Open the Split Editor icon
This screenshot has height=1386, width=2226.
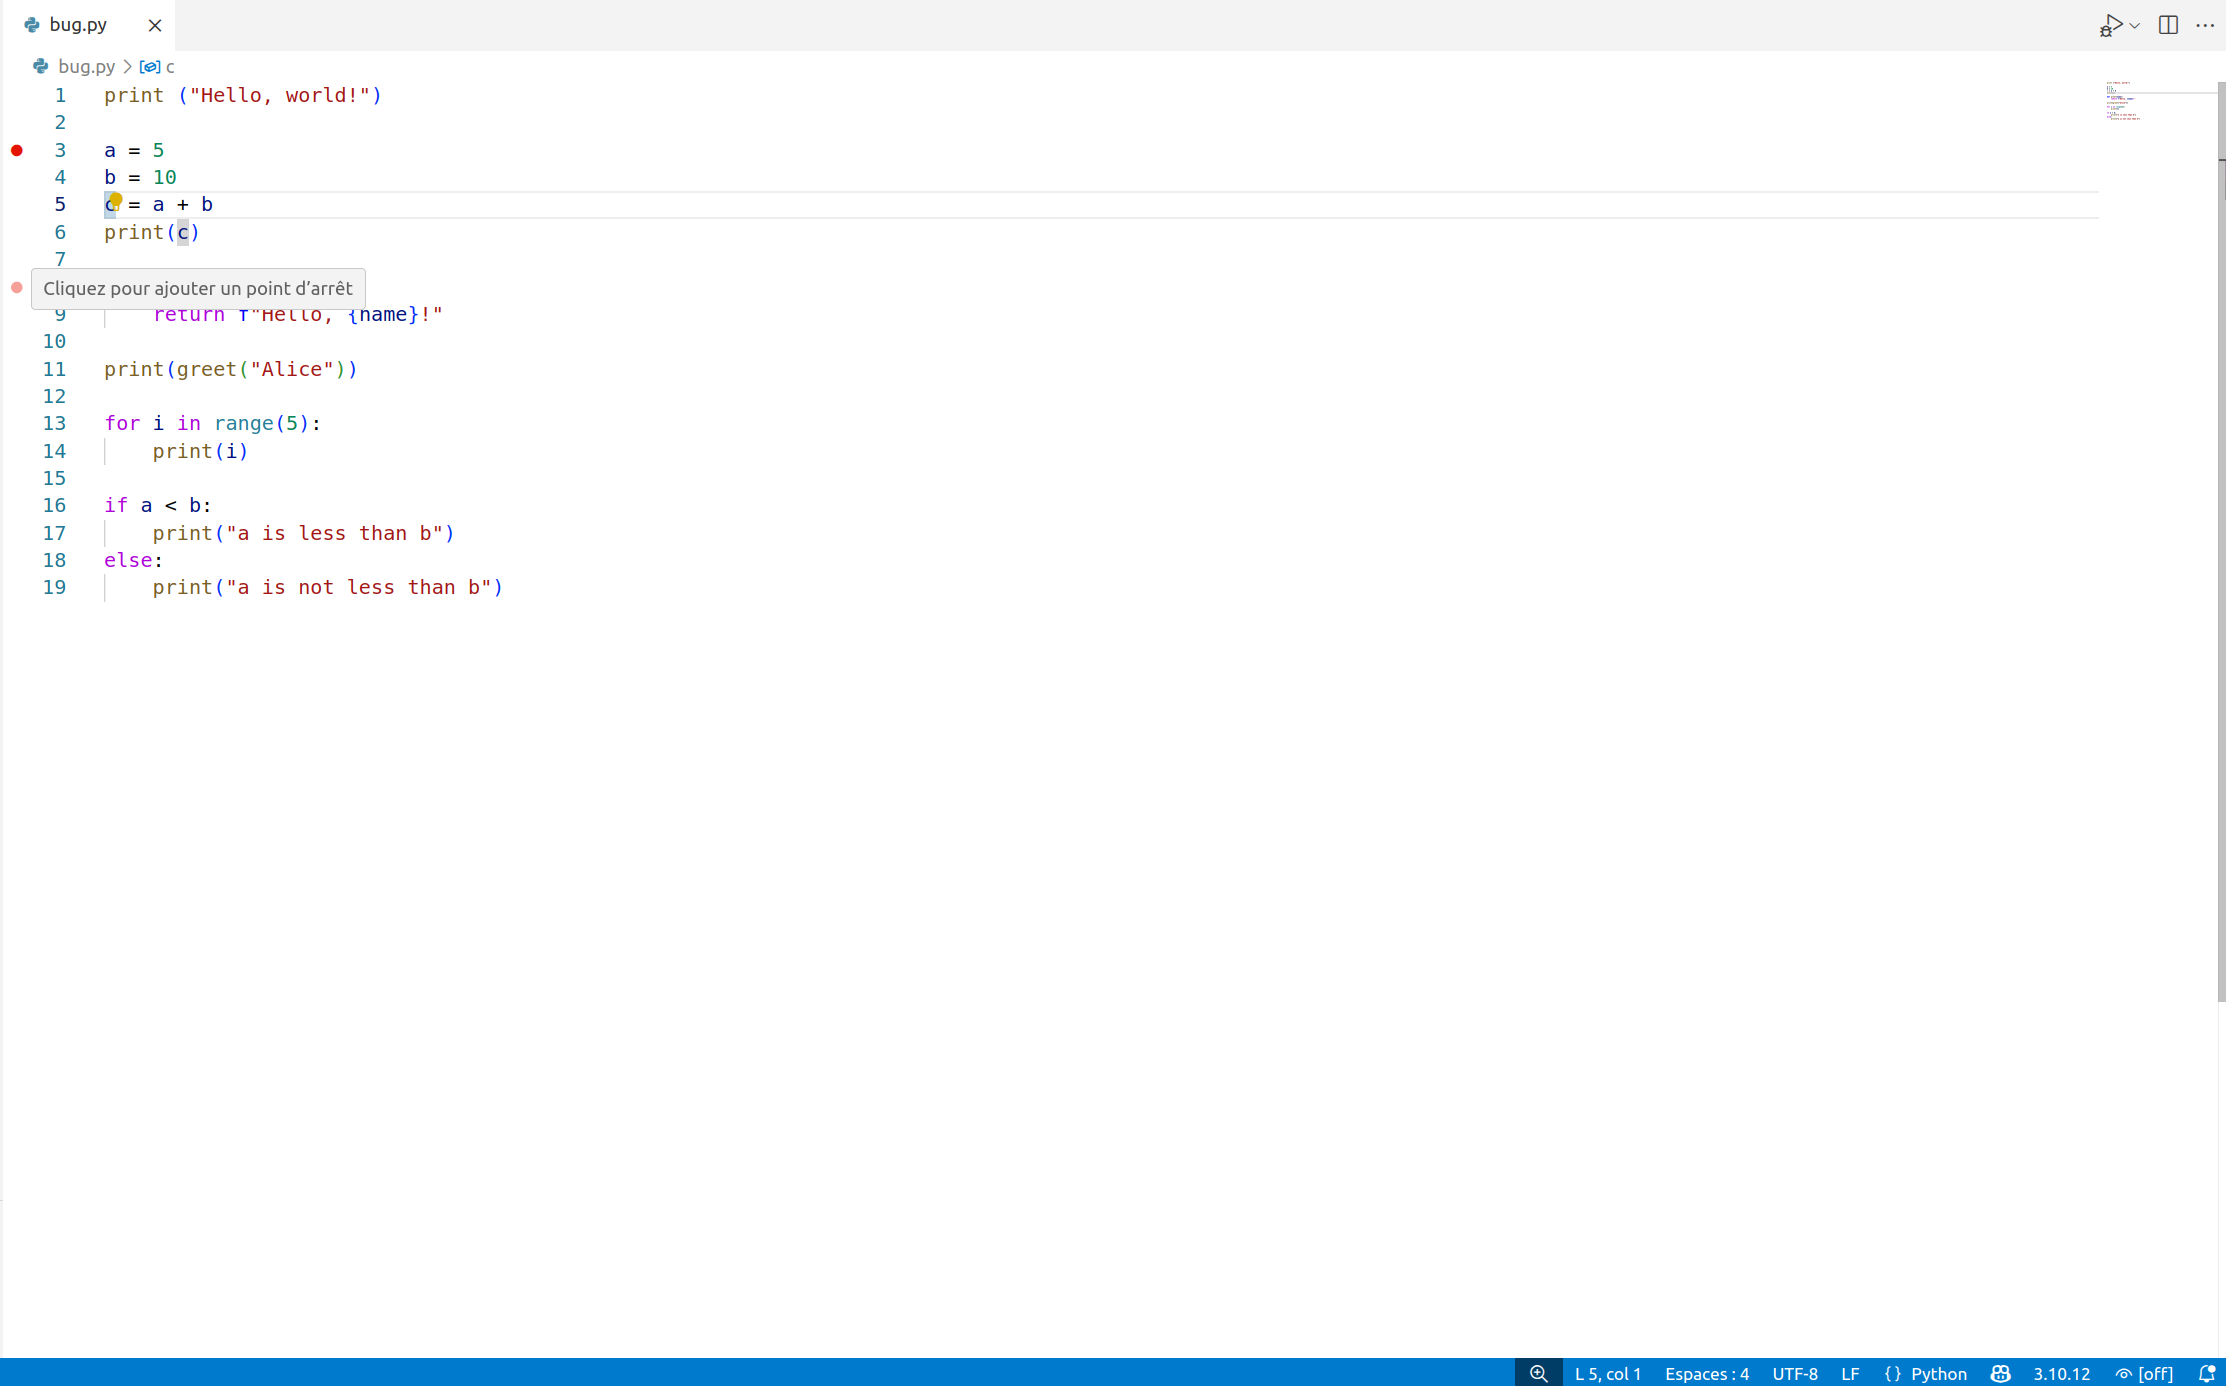(2168, 24)
